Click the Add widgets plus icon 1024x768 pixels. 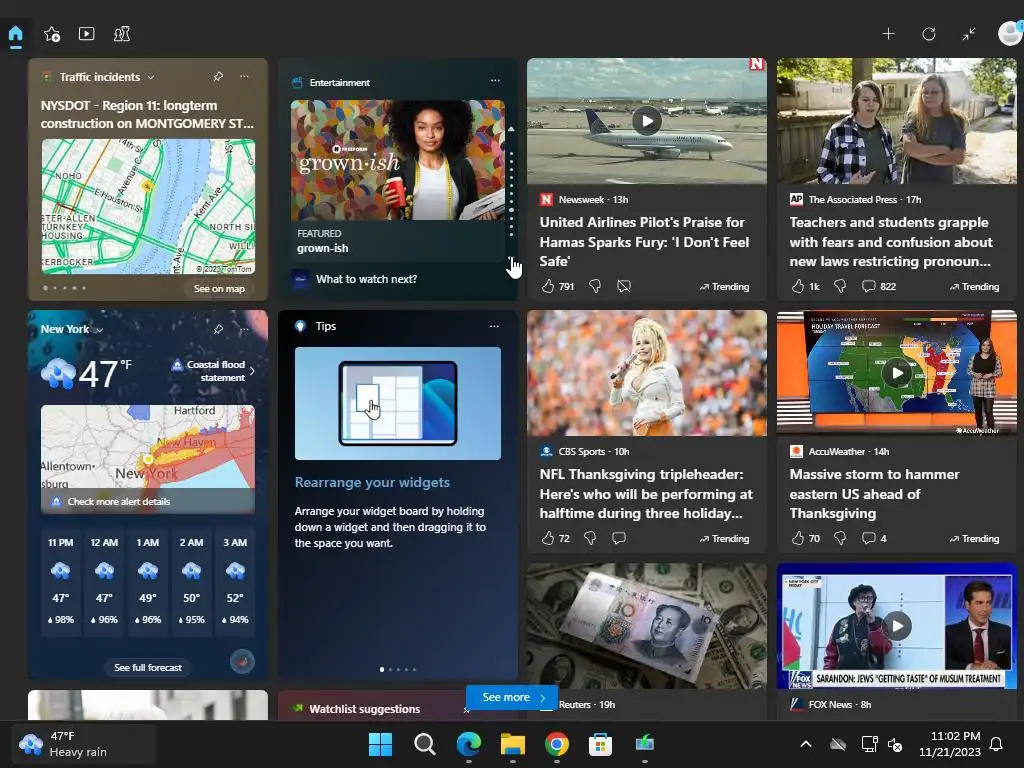(x=888, y=34)
